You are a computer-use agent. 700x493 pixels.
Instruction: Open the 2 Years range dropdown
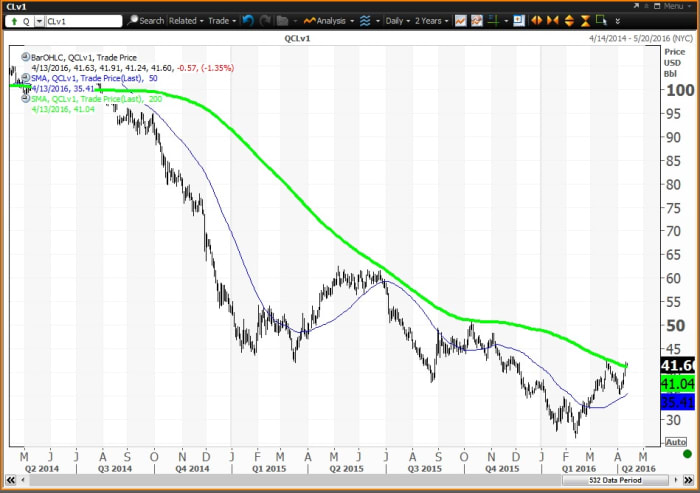(x=431, y=21)
